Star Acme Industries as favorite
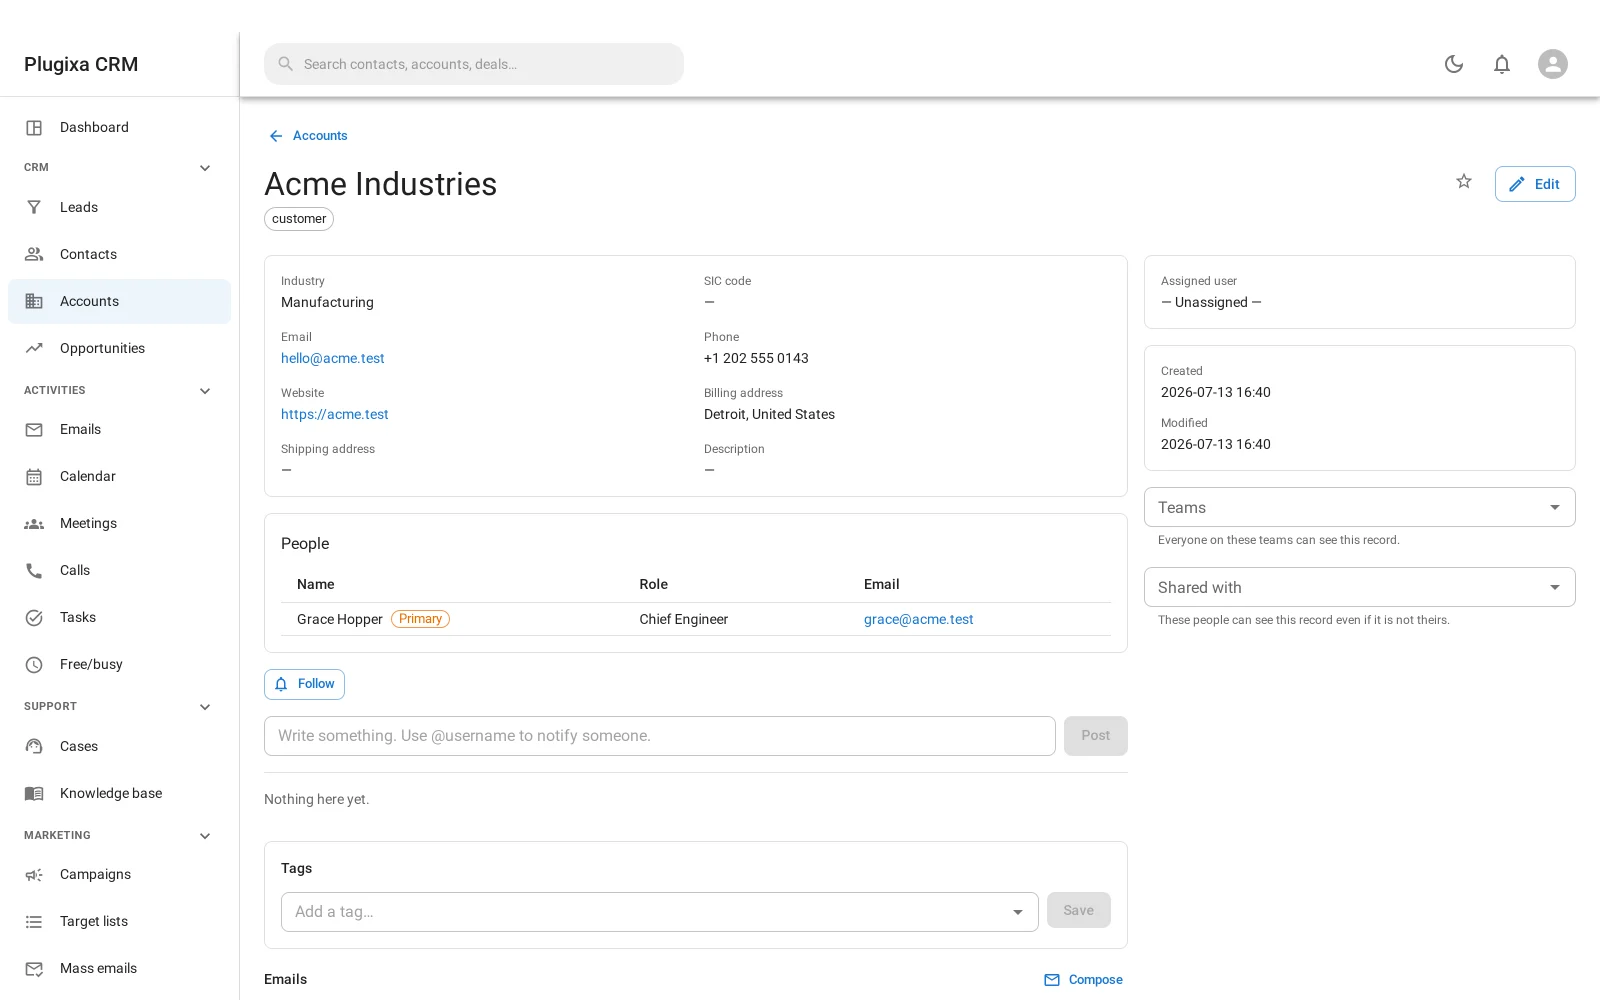 coord(1464,181)
